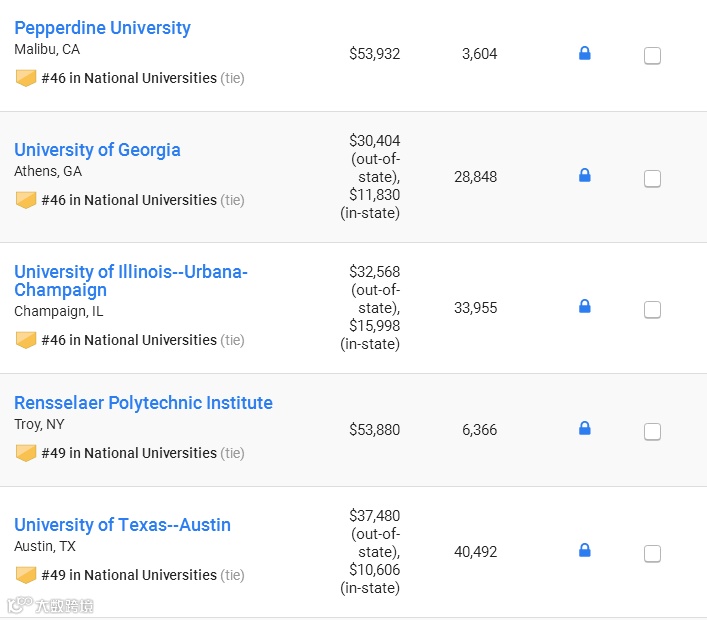Tick the University of Georgia checkbox
Viewport: 707px width, 620px height.
(652, 179)
